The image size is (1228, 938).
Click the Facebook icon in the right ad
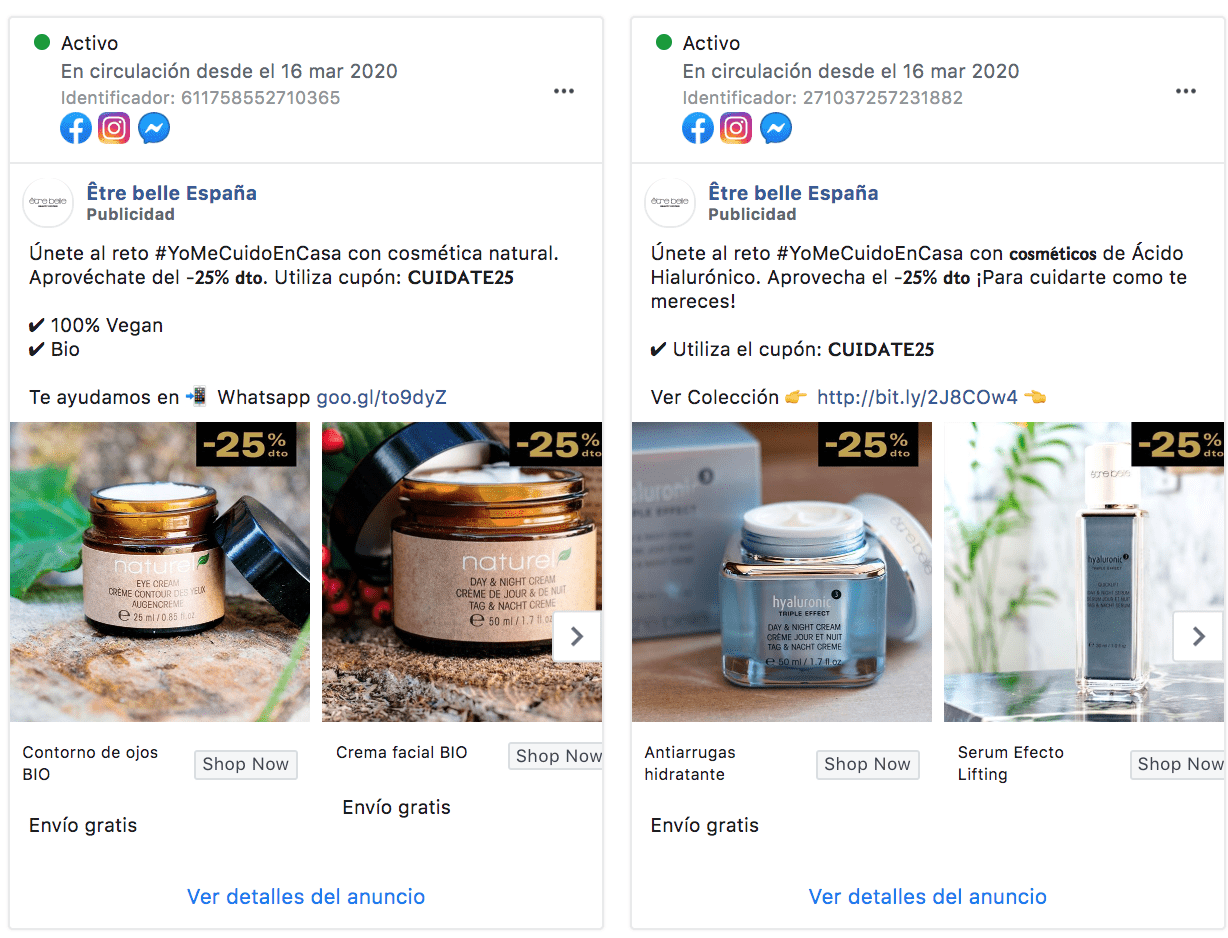pos(698,128)
